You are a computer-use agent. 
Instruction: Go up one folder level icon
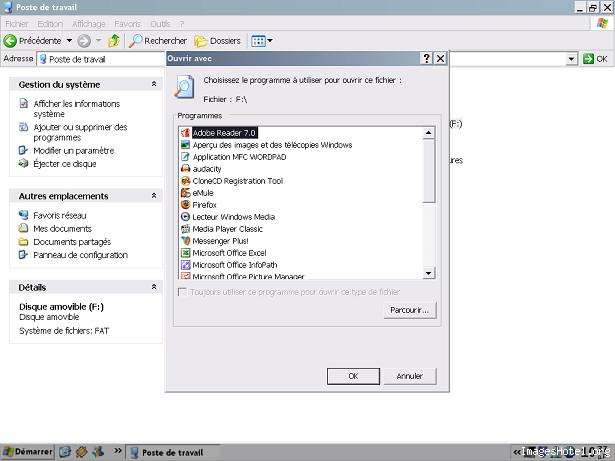[x=114, y=41]
